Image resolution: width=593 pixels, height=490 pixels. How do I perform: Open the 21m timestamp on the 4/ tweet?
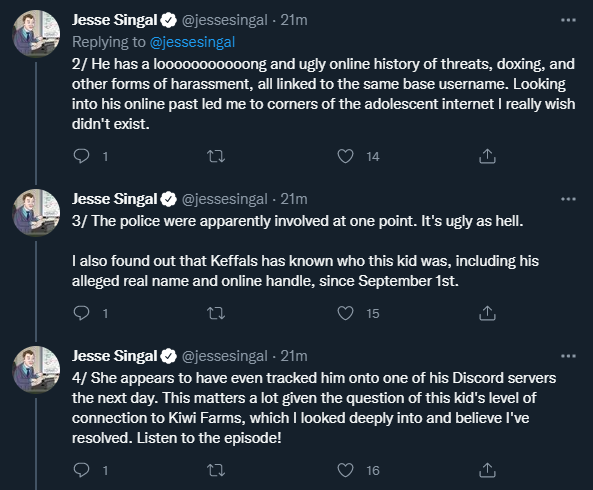(294, 356)
